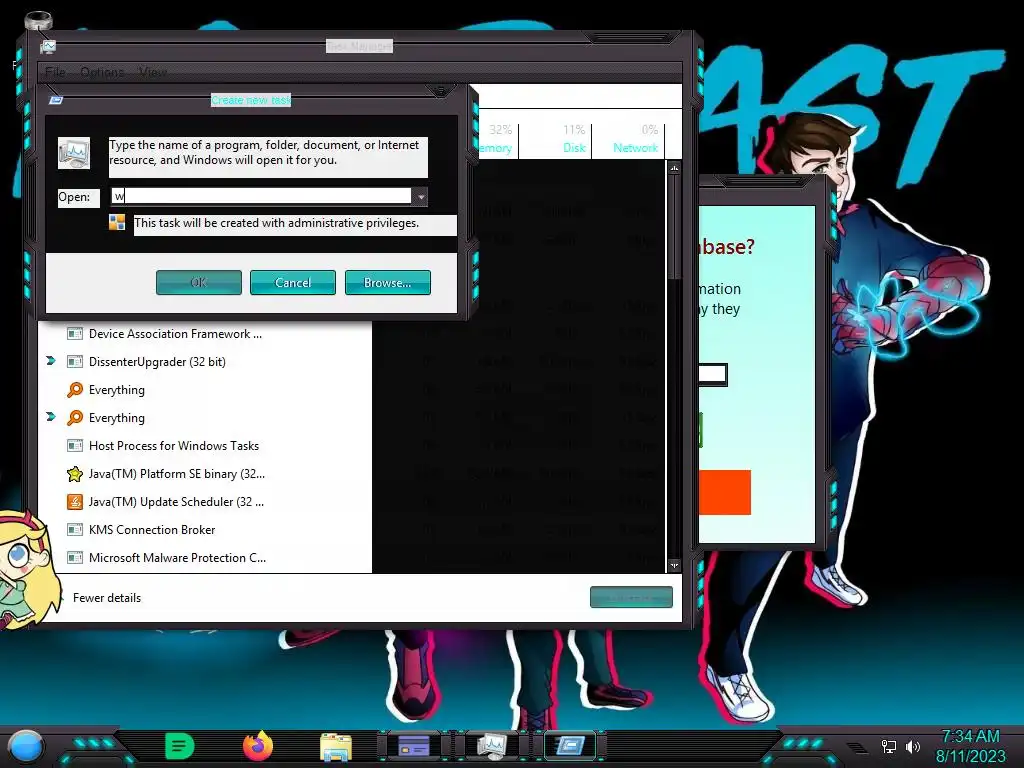Switch to purple card app taskbar button

[x=413, y=746]
